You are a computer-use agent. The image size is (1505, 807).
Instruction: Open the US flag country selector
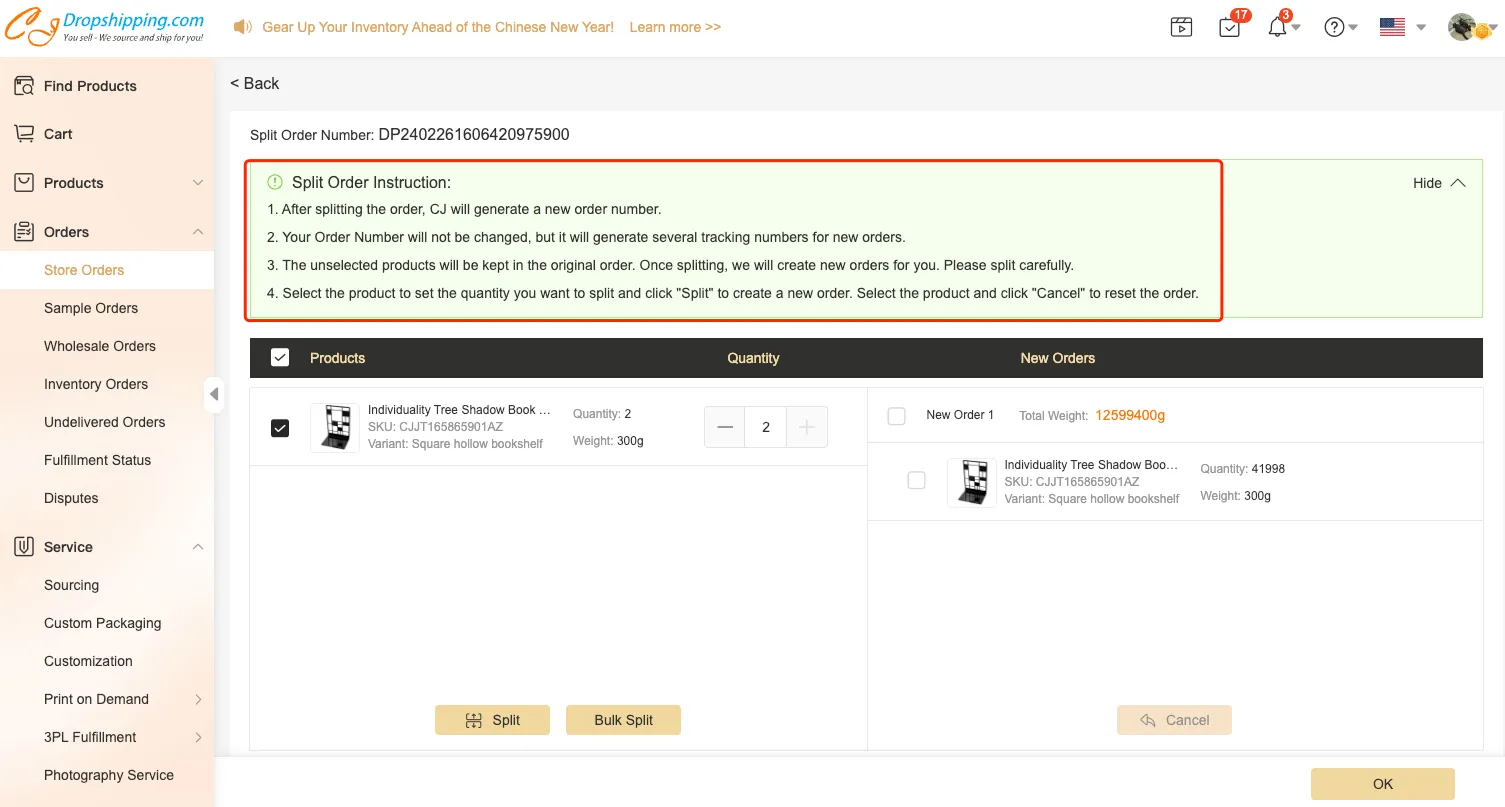pyautogui.click(x=1392, y=28)
